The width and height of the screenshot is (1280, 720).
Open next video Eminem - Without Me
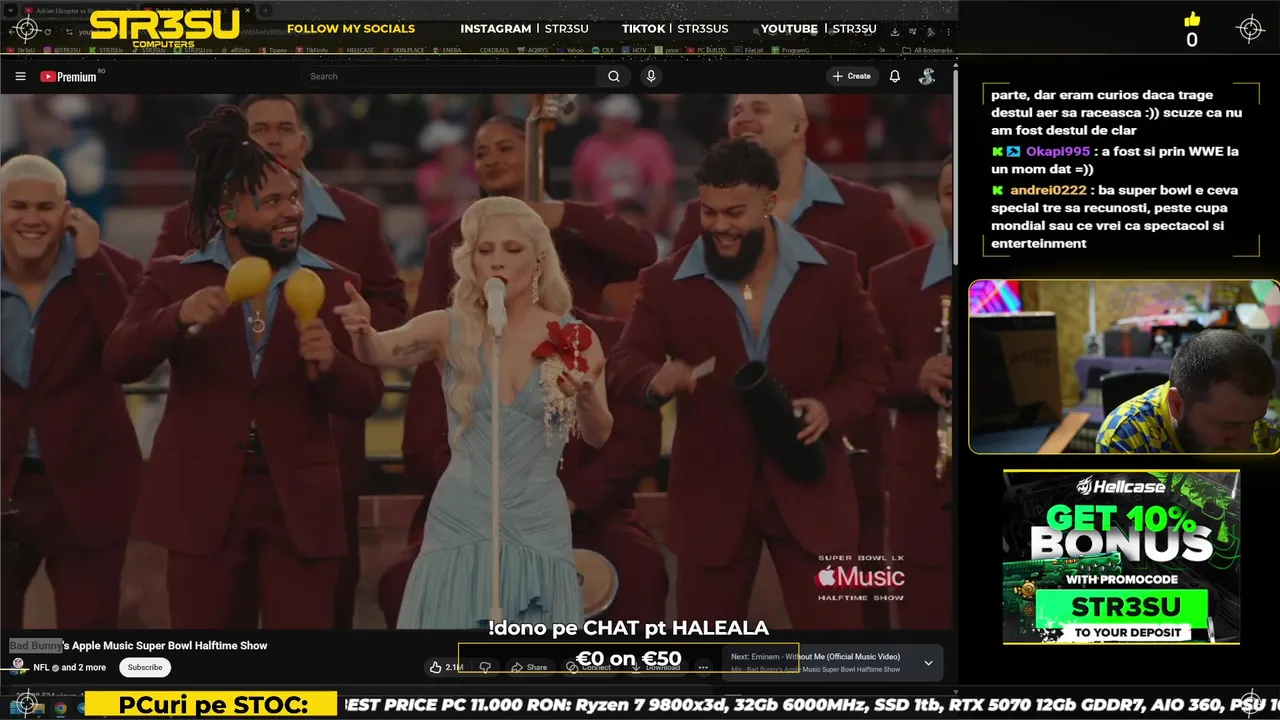[x=815, y=657]
